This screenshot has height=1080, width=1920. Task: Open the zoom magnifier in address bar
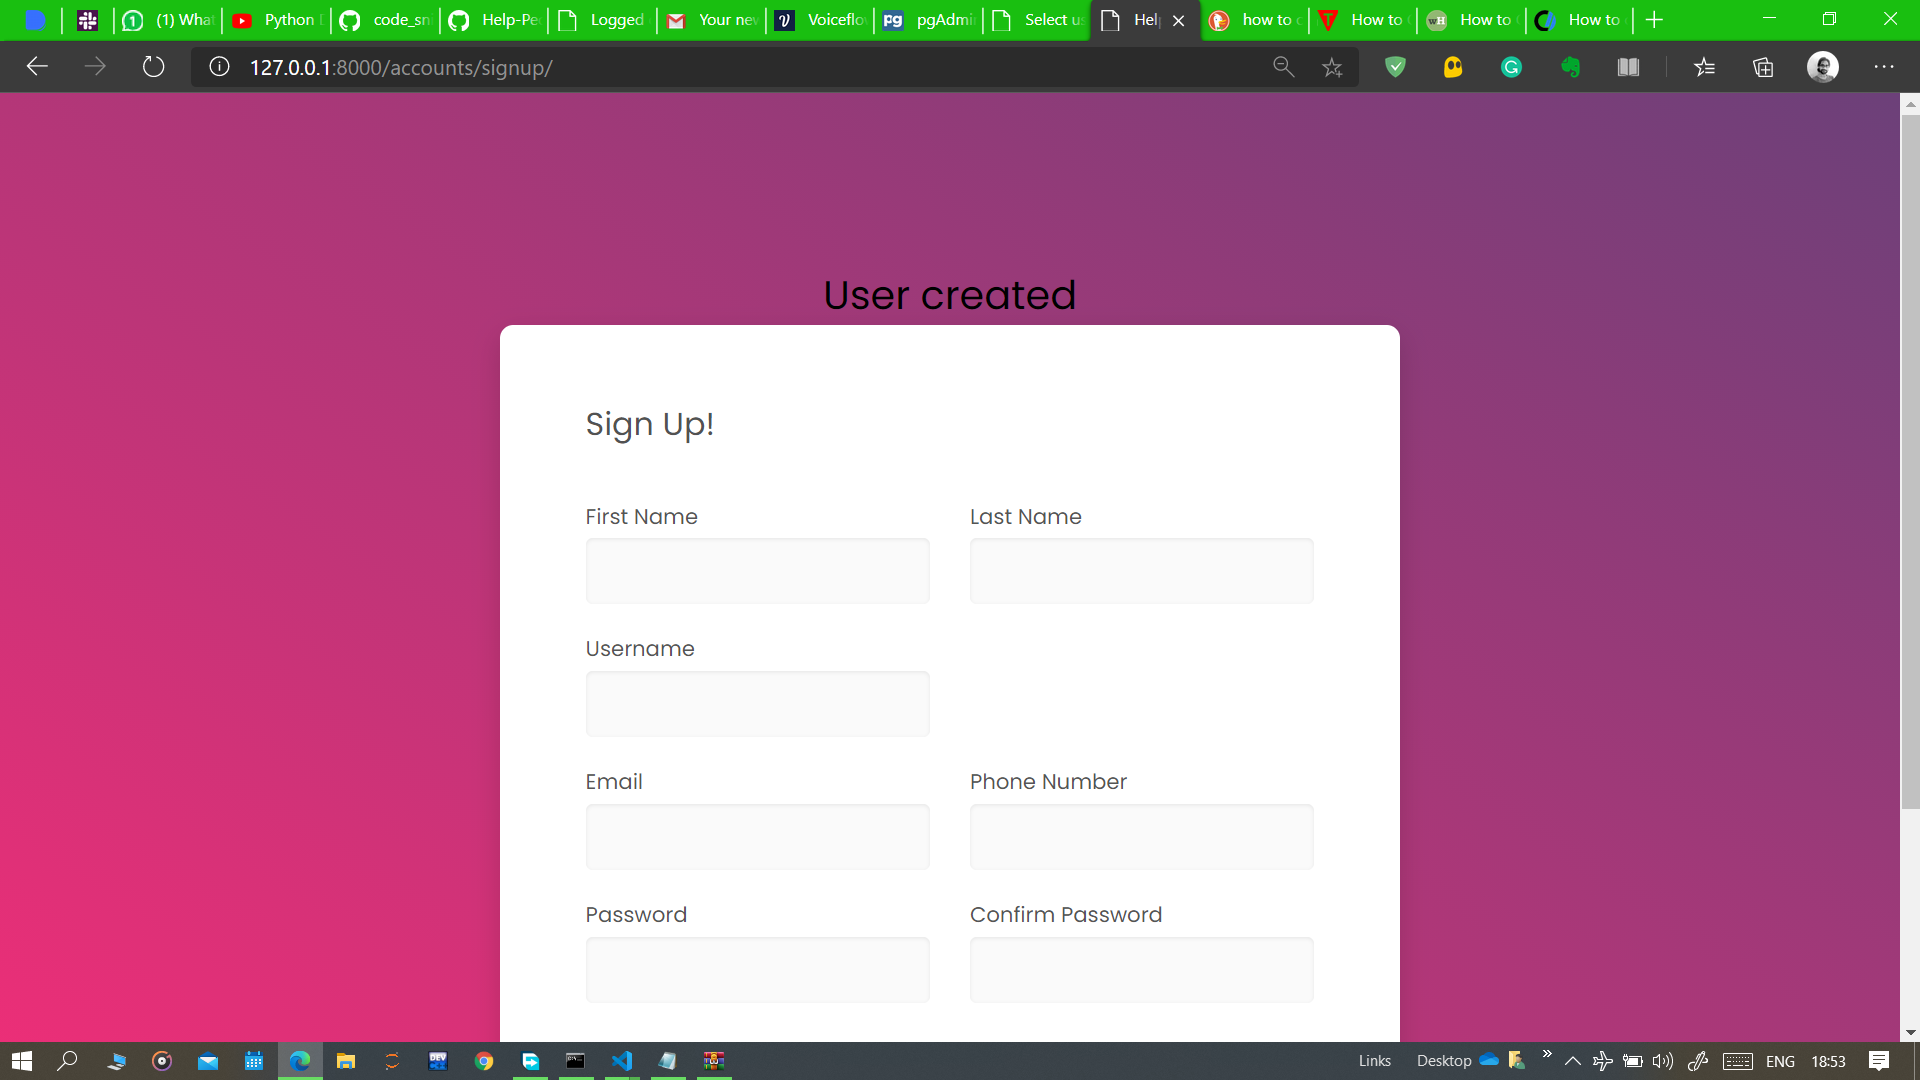pyautogui.click(x=1283, y=67)
